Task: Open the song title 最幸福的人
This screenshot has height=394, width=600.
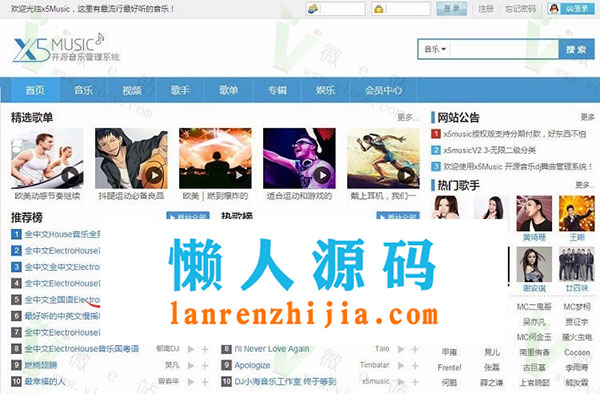Action: [45, 381]
